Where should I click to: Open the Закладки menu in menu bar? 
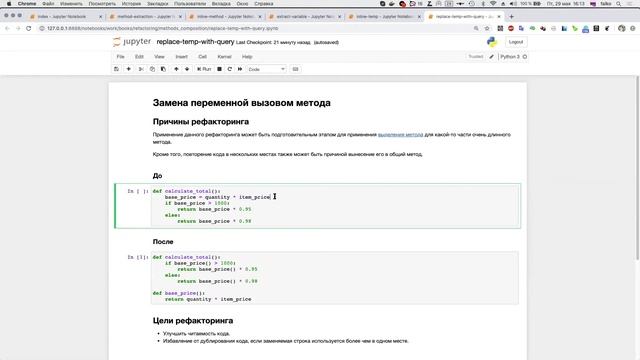click(158, 4)
